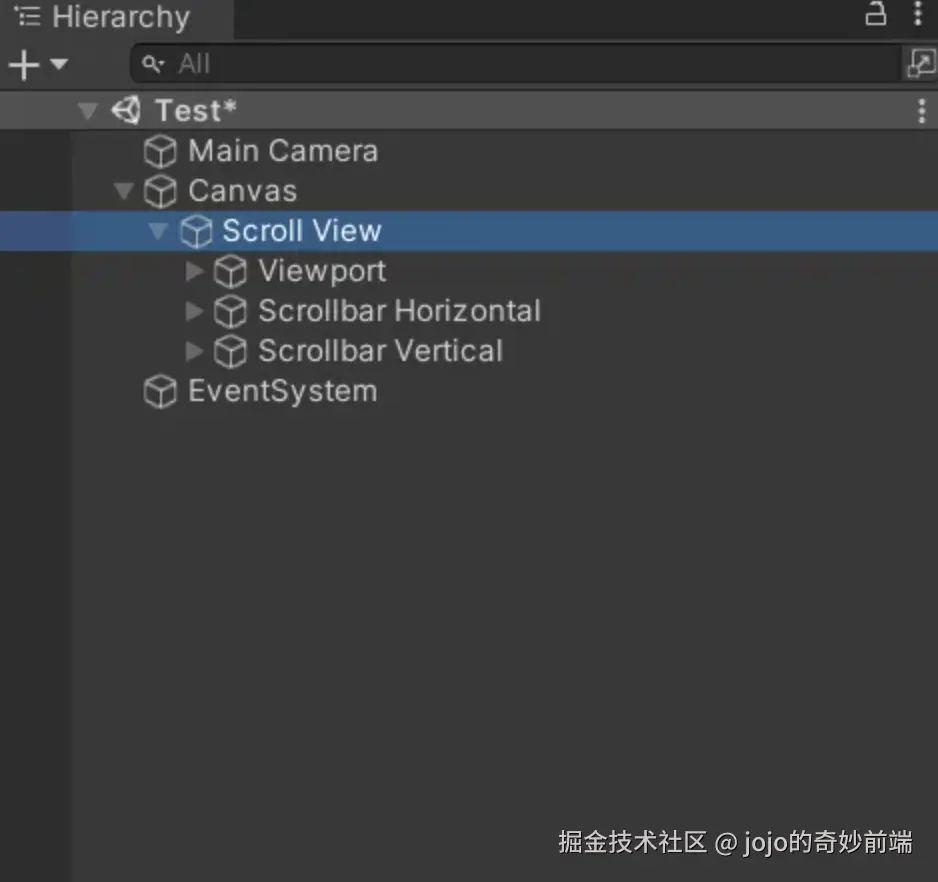The width and height of the screenshot is (938, 882).
Task: Click the Main Camera cube icon
Action: 160,152
